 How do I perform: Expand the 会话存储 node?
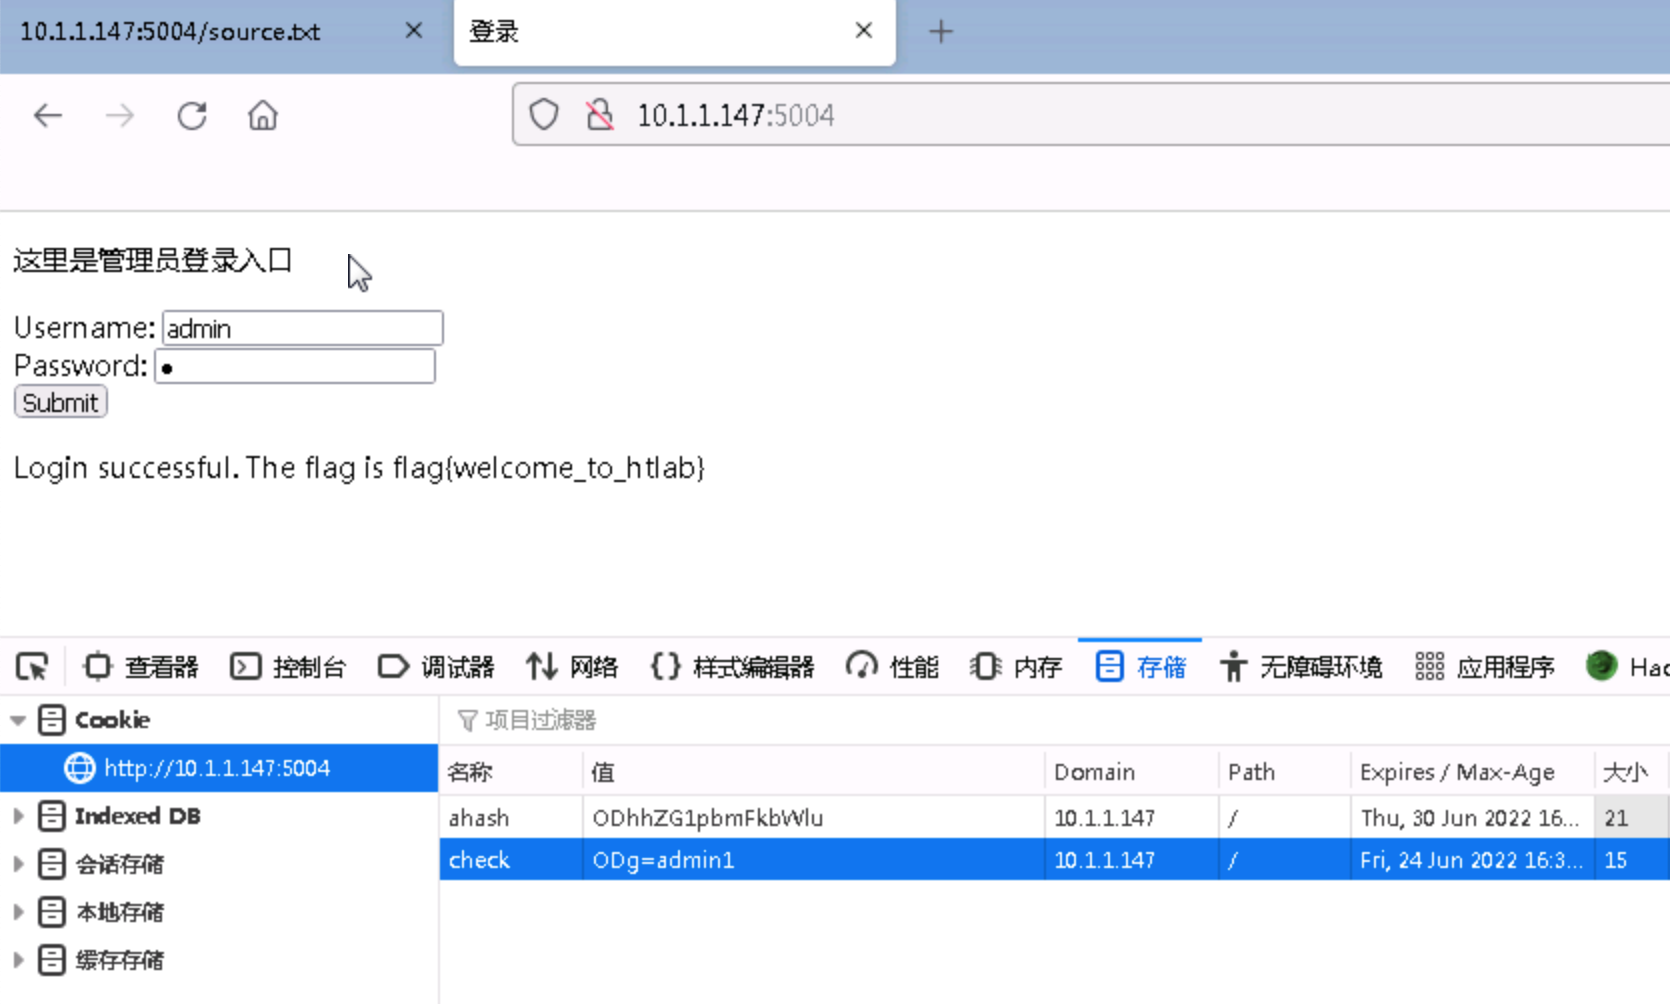18,864
